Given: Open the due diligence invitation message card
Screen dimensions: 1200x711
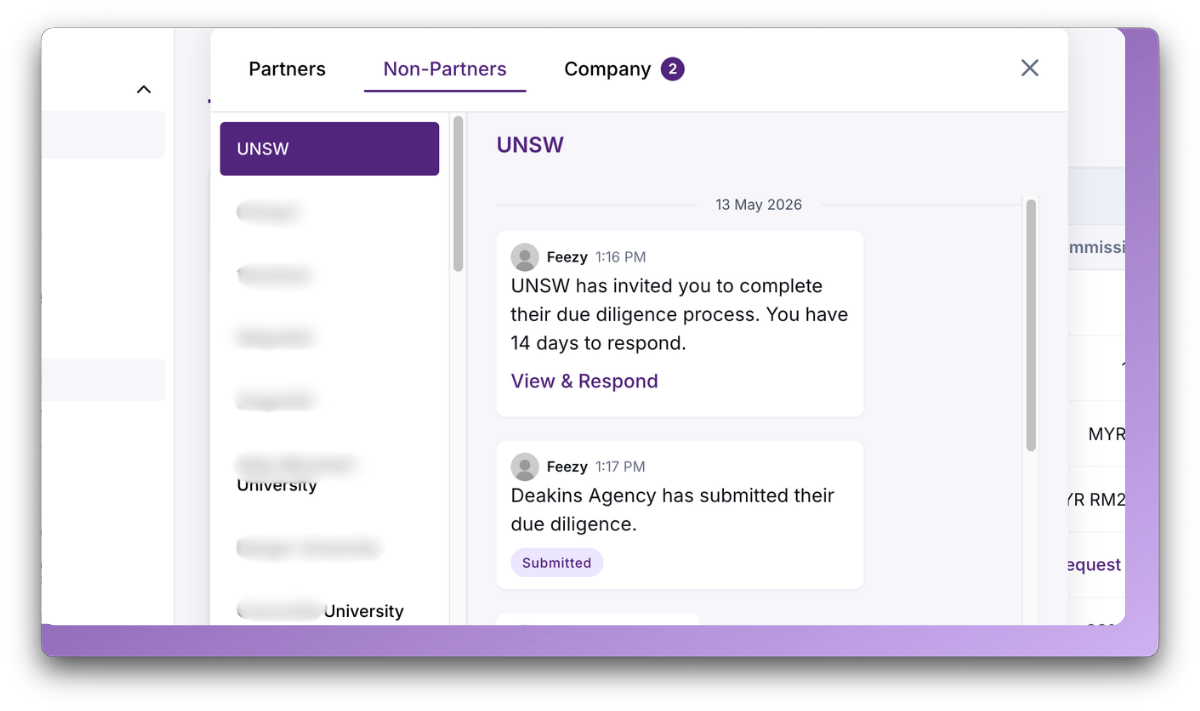Looking at the screenshot, I should [680, 324].
